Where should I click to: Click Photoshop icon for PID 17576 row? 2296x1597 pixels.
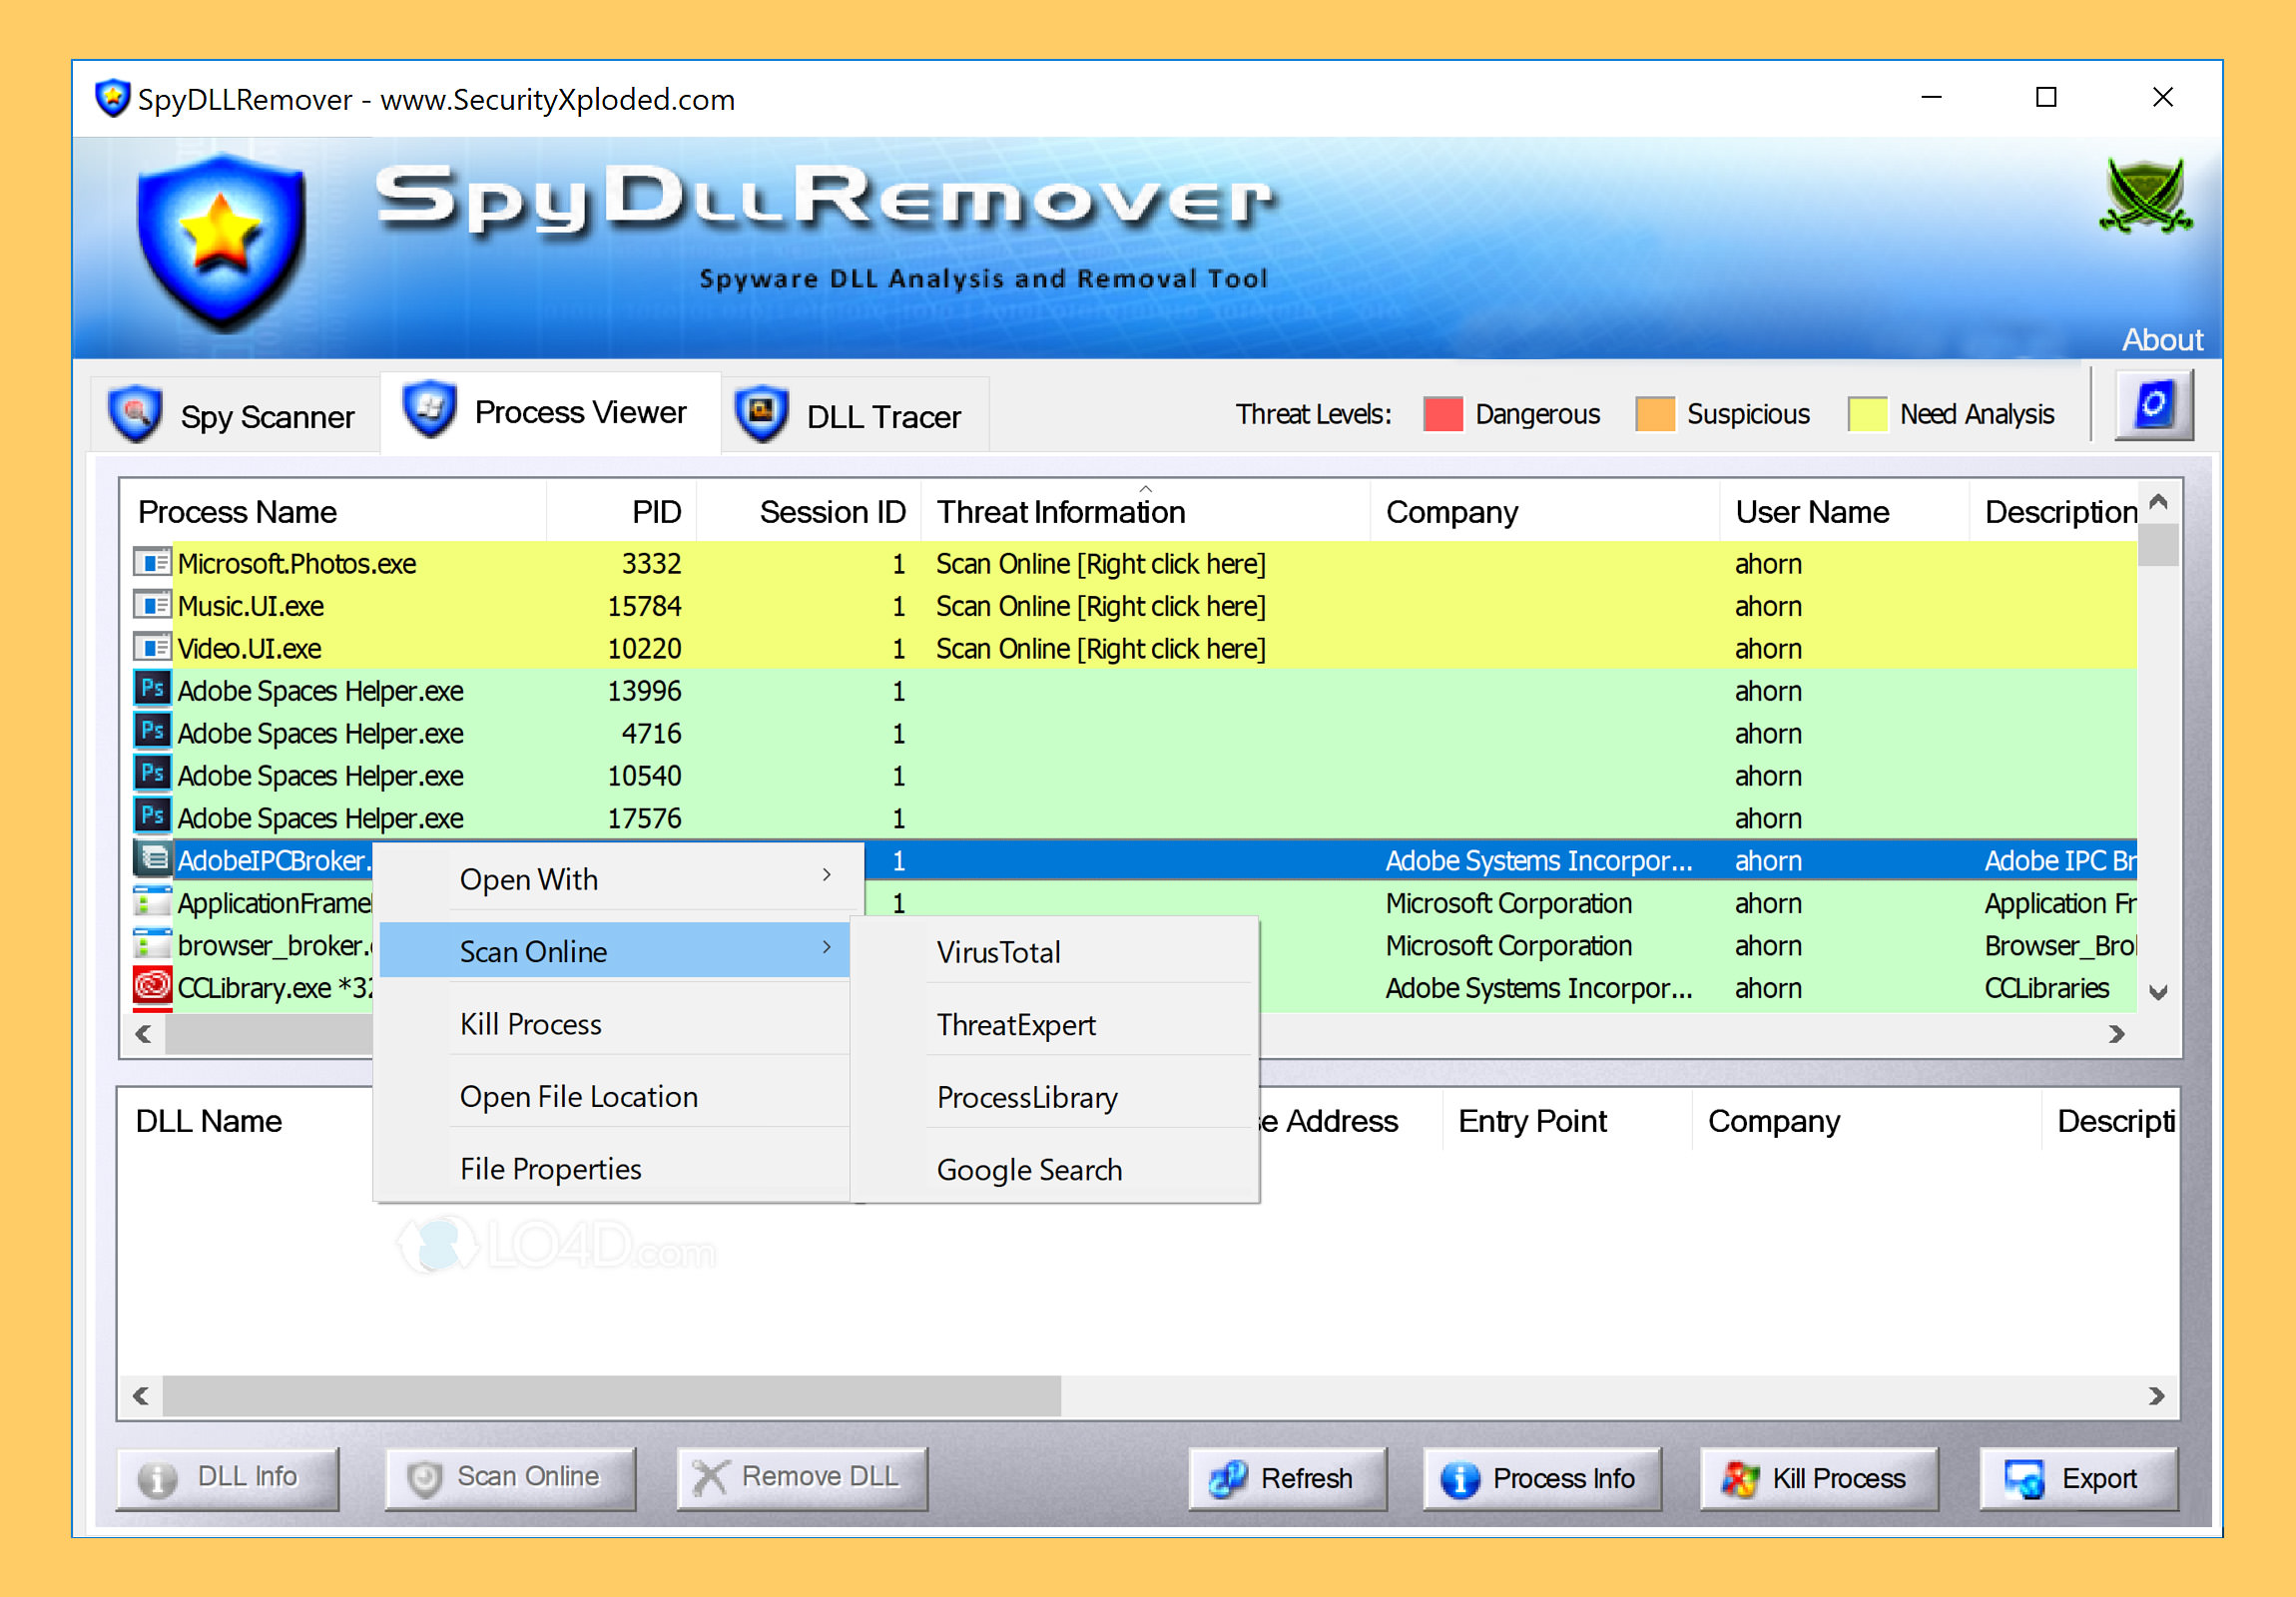point(152,816)
